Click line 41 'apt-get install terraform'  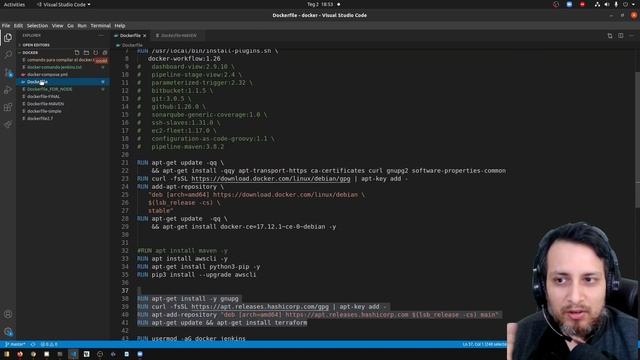pos(222,323)
